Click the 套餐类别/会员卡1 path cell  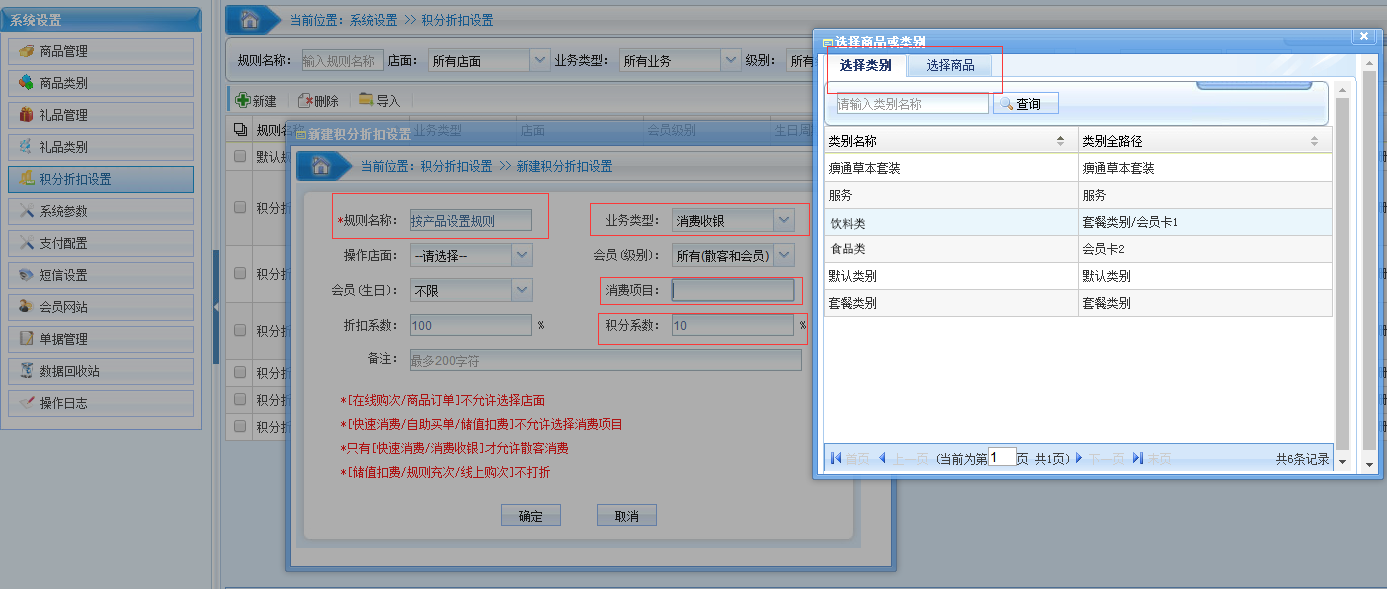1205,222
